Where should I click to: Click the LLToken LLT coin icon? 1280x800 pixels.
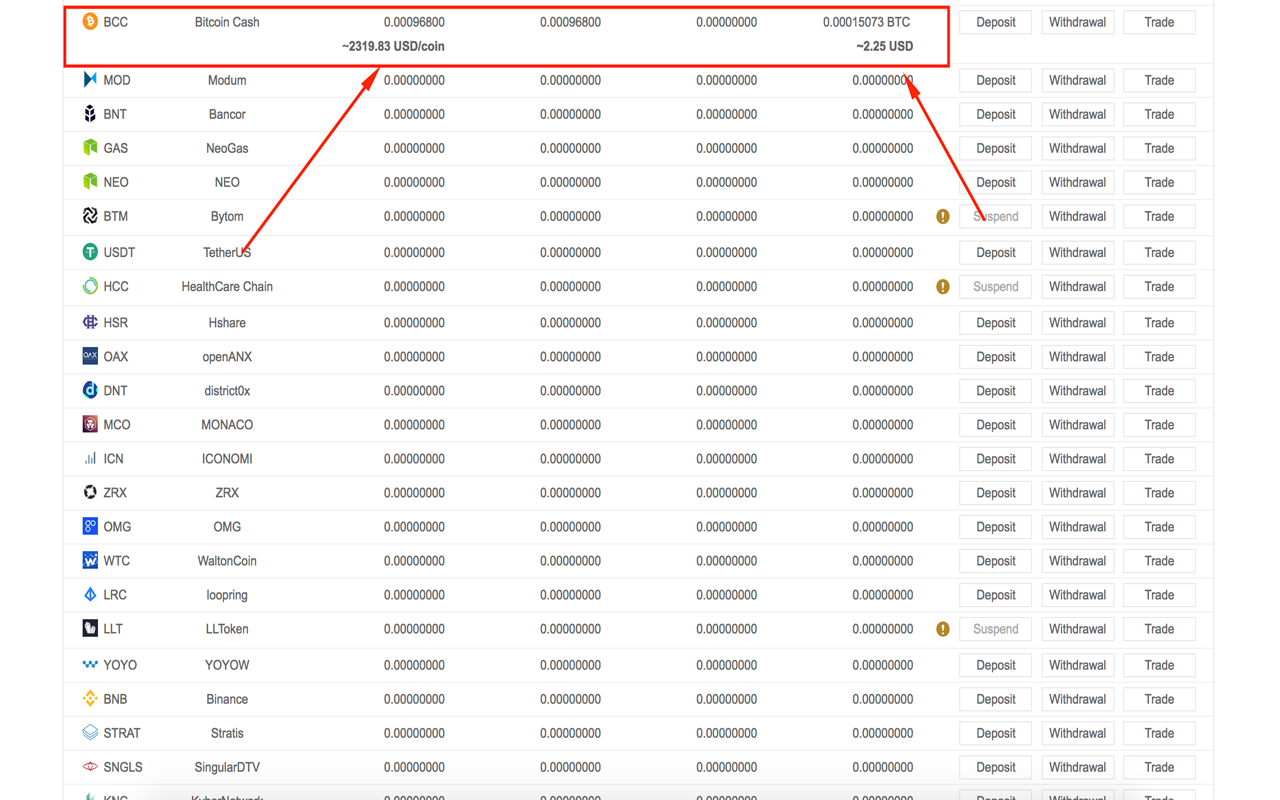(90, 628)
